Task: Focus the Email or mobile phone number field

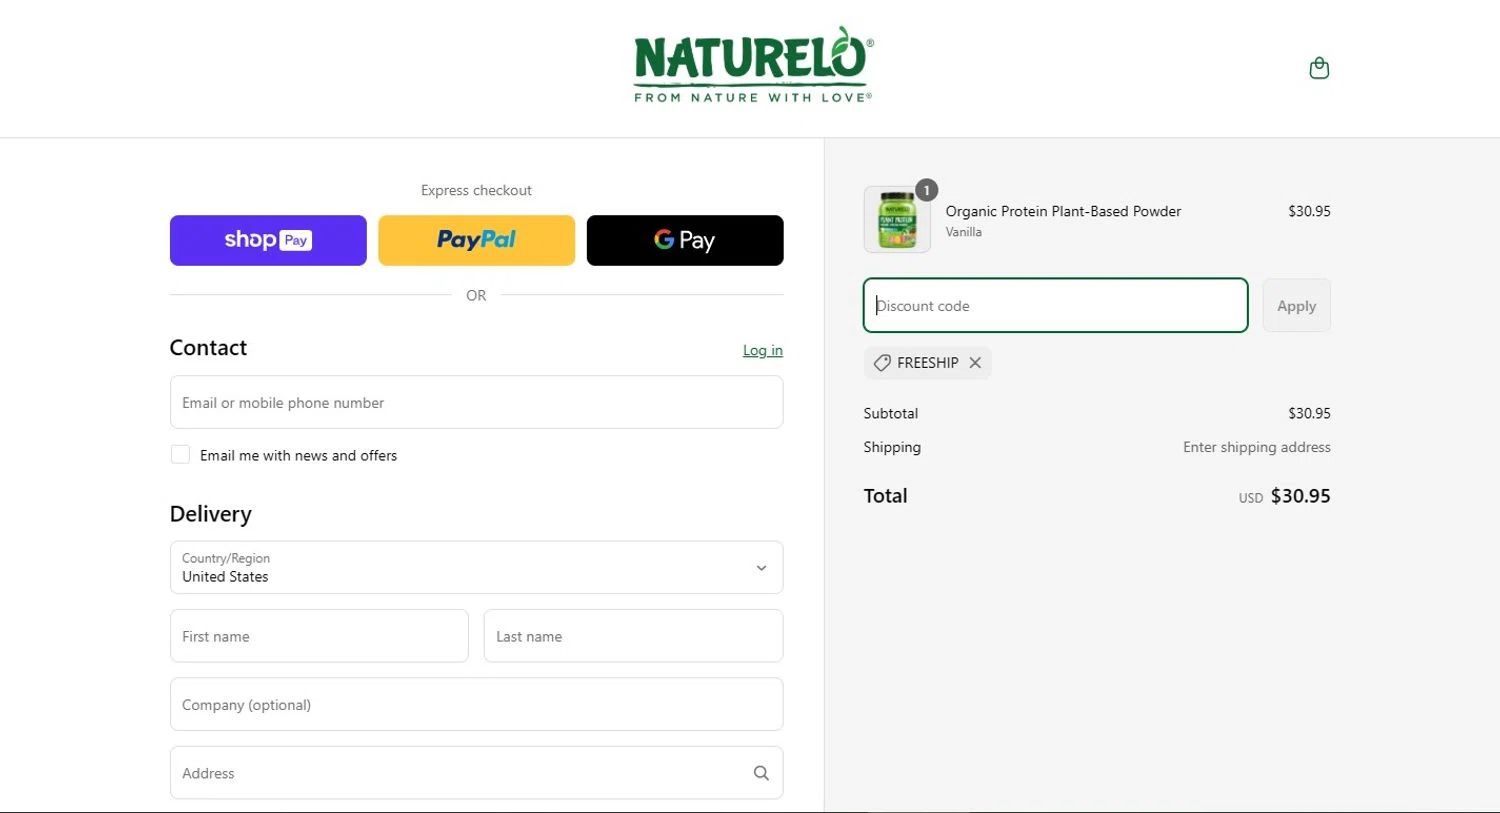Action: tap(476, 402)
